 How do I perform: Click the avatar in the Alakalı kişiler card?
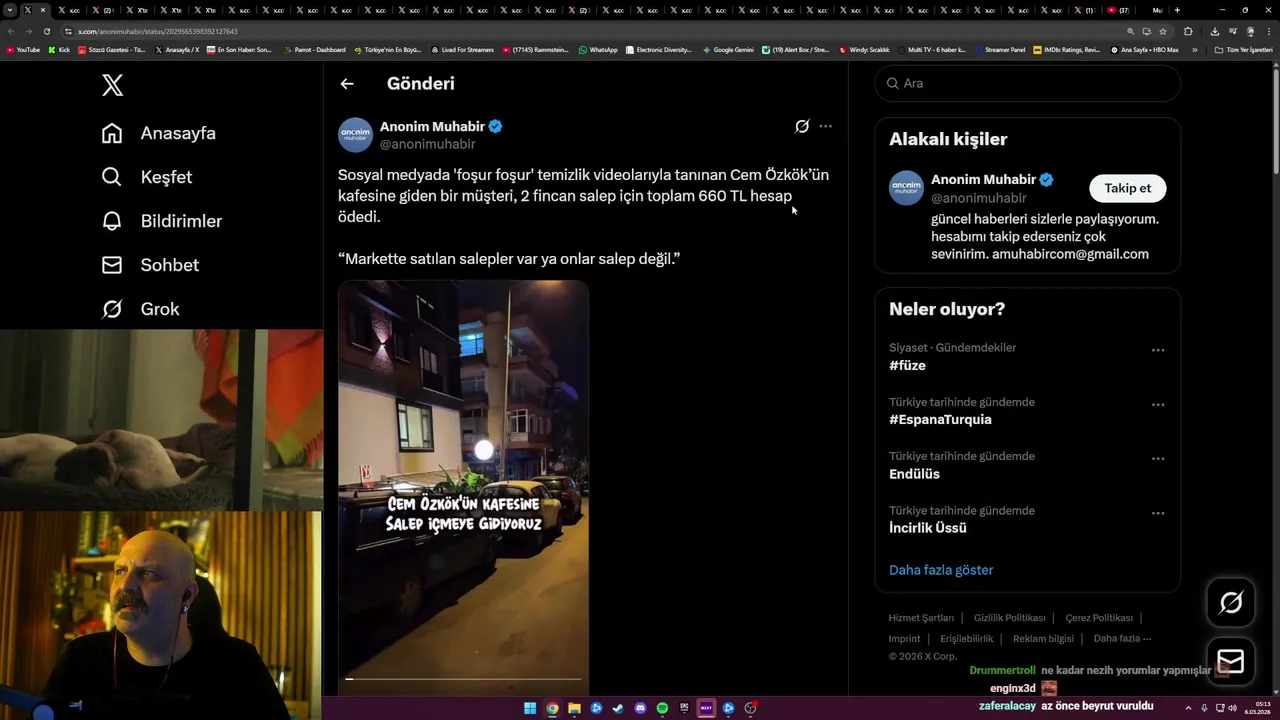pos(906,188)
